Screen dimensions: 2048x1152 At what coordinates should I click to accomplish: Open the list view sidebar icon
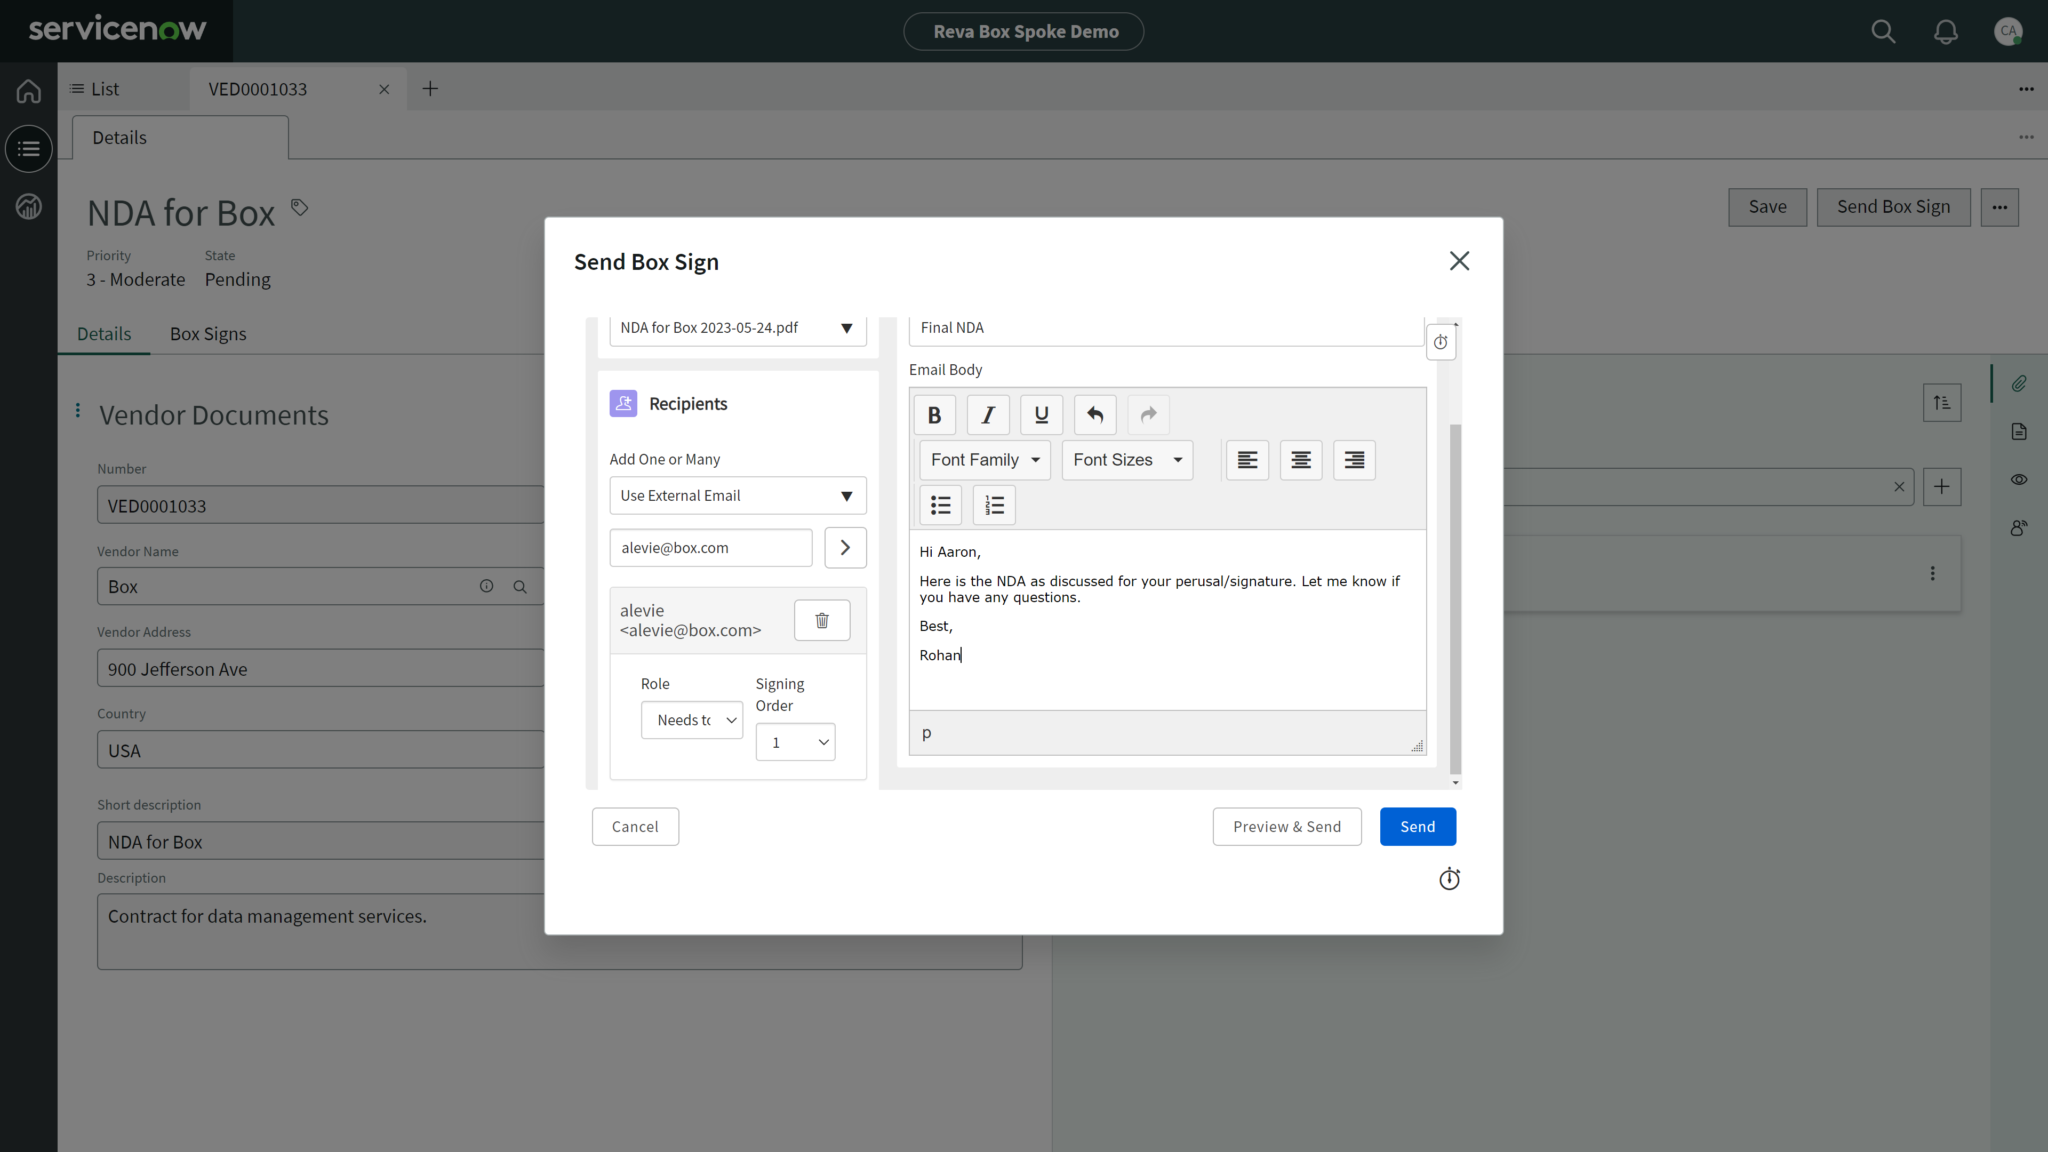tap(28, 148)
